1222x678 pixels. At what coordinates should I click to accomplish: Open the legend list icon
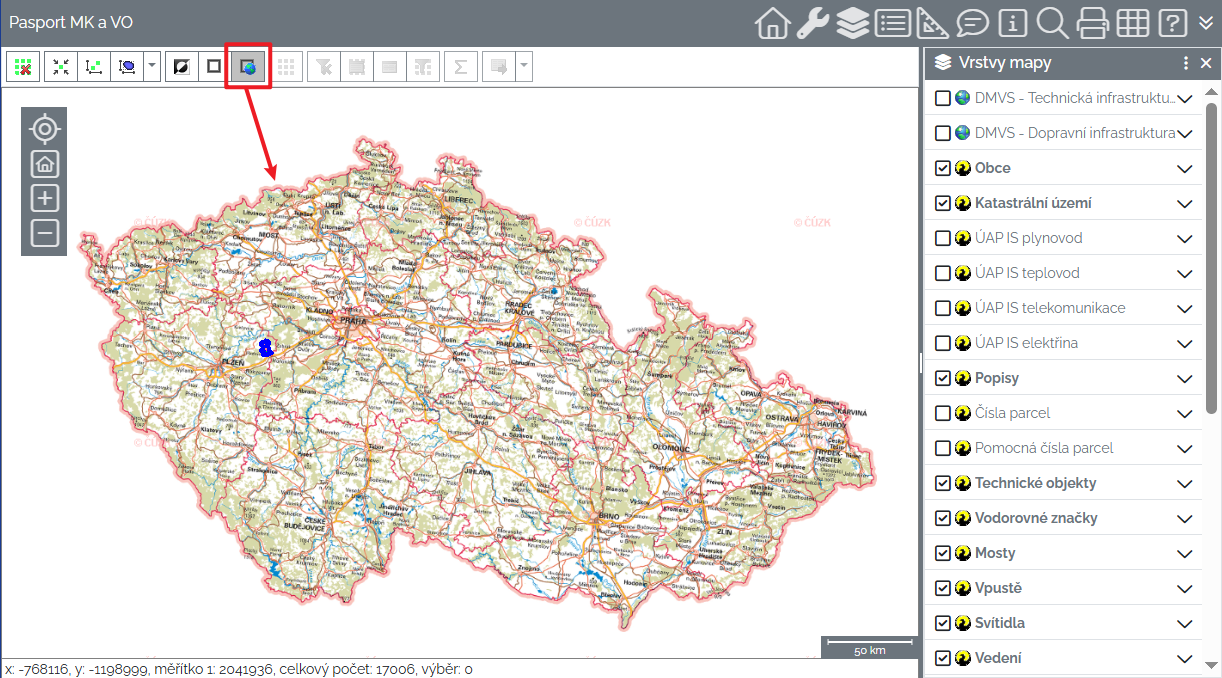[892, 23]
